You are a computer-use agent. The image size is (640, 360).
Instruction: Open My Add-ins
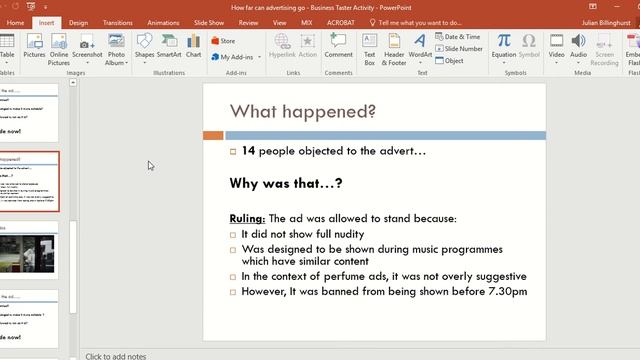tap(232, 57)
